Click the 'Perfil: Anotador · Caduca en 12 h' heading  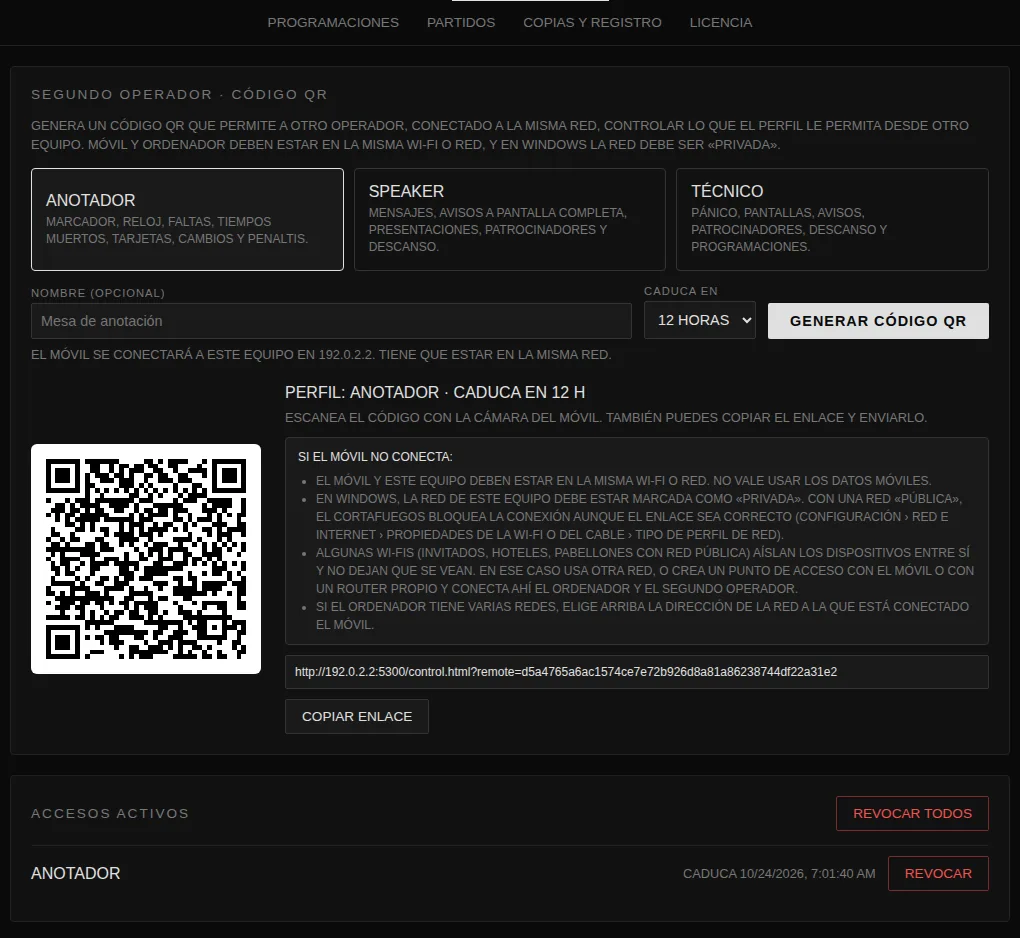click(x=435, y=392)
